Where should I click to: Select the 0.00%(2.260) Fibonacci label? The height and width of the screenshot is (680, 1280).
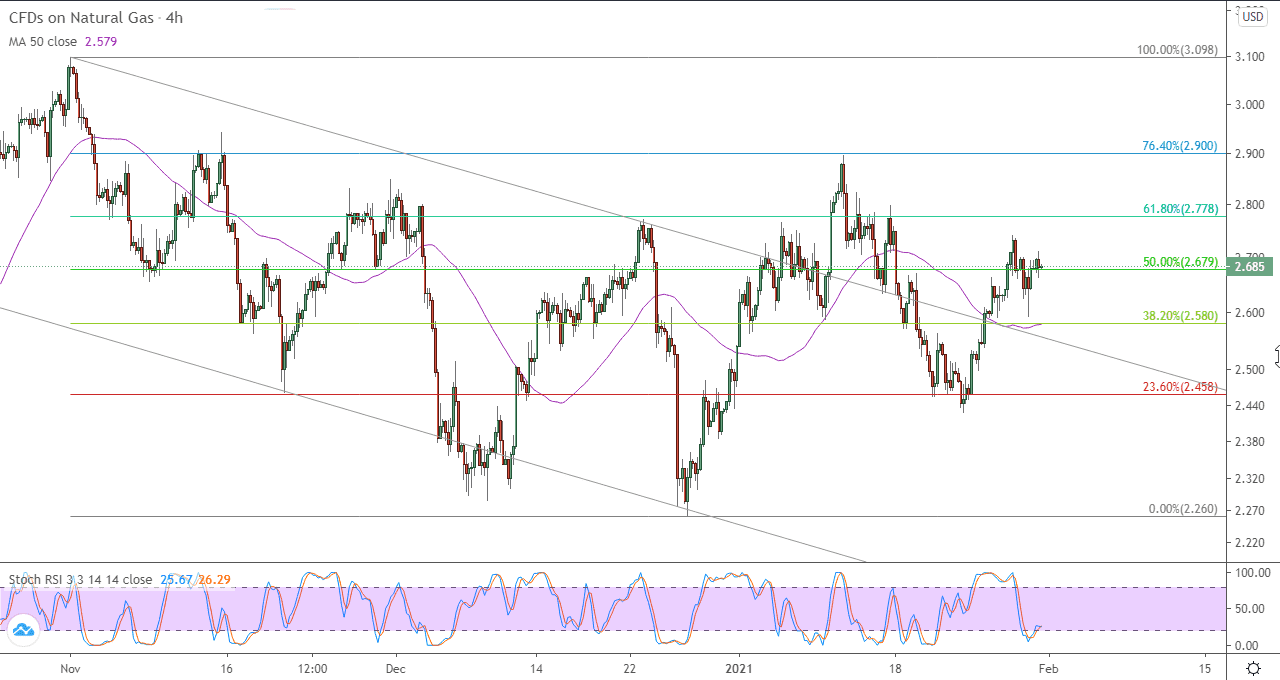tap(1183, 509)
